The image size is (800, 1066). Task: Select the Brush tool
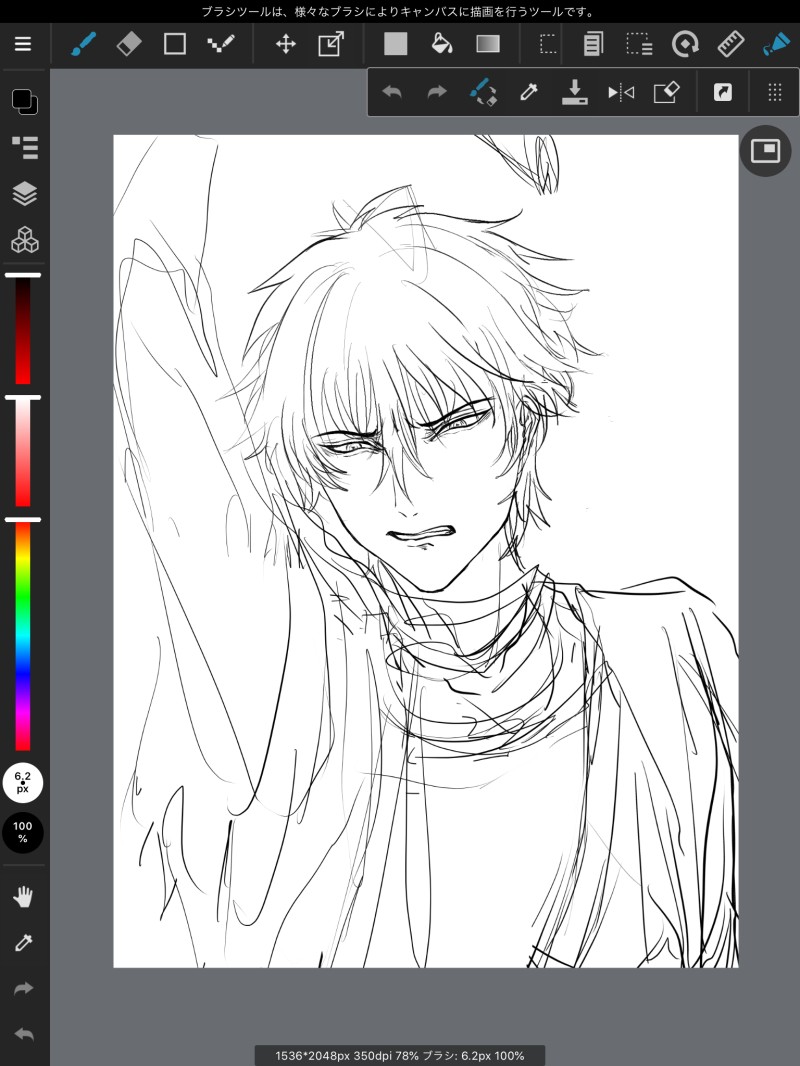83,45
